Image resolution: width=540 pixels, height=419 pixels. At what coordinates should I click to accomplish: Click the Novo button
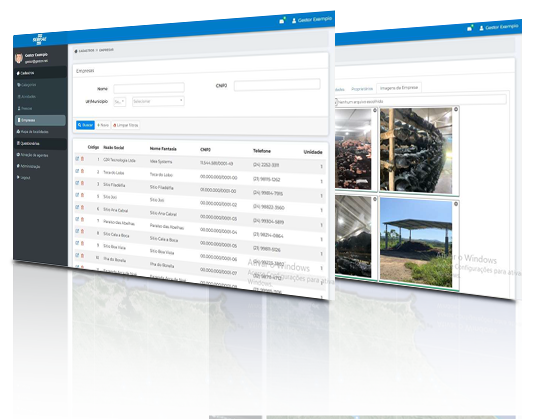click(x=103, y=125)
